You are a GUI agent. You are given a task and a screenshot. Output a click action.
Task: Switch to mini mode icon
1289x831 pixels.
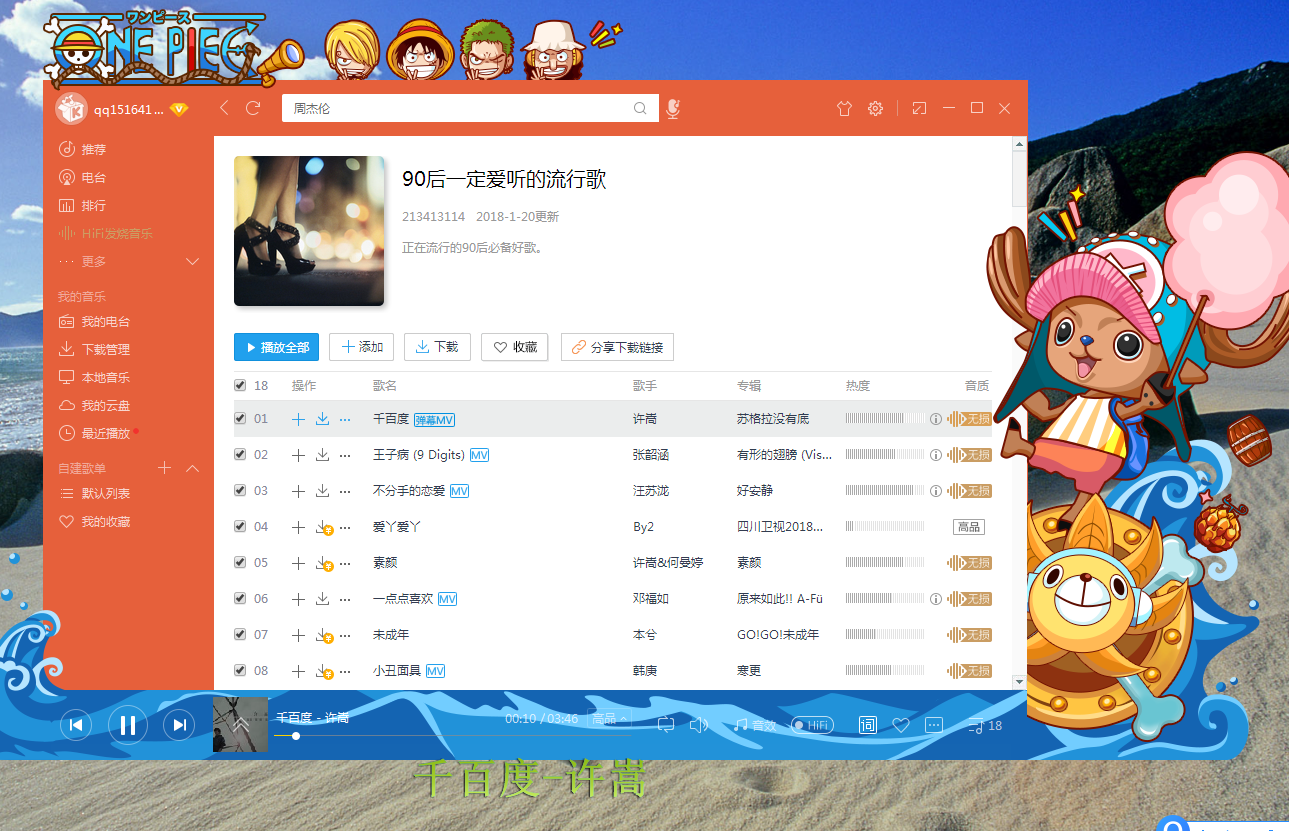point(919,108)
